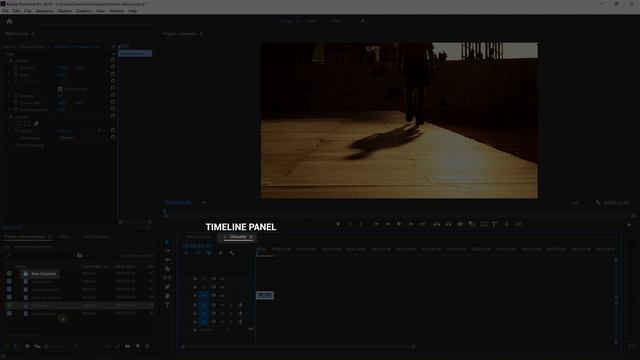
Task: Select the Razor tool
Action: pos(167,269)
